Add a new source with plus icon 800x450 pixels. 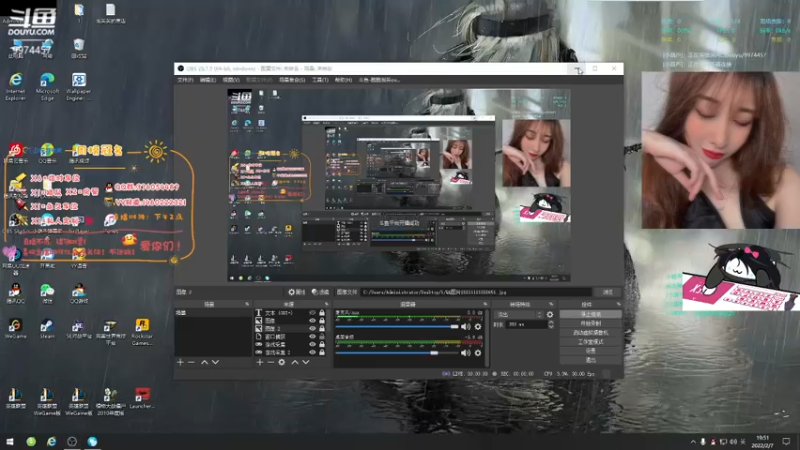point(260,362)
